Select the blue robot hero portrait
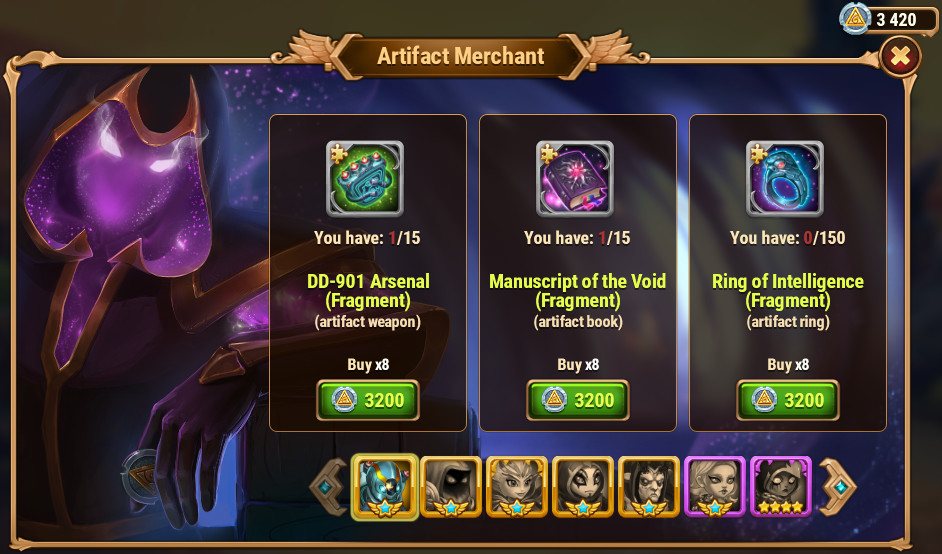942x554 pixels. click(x=384, y=487)
